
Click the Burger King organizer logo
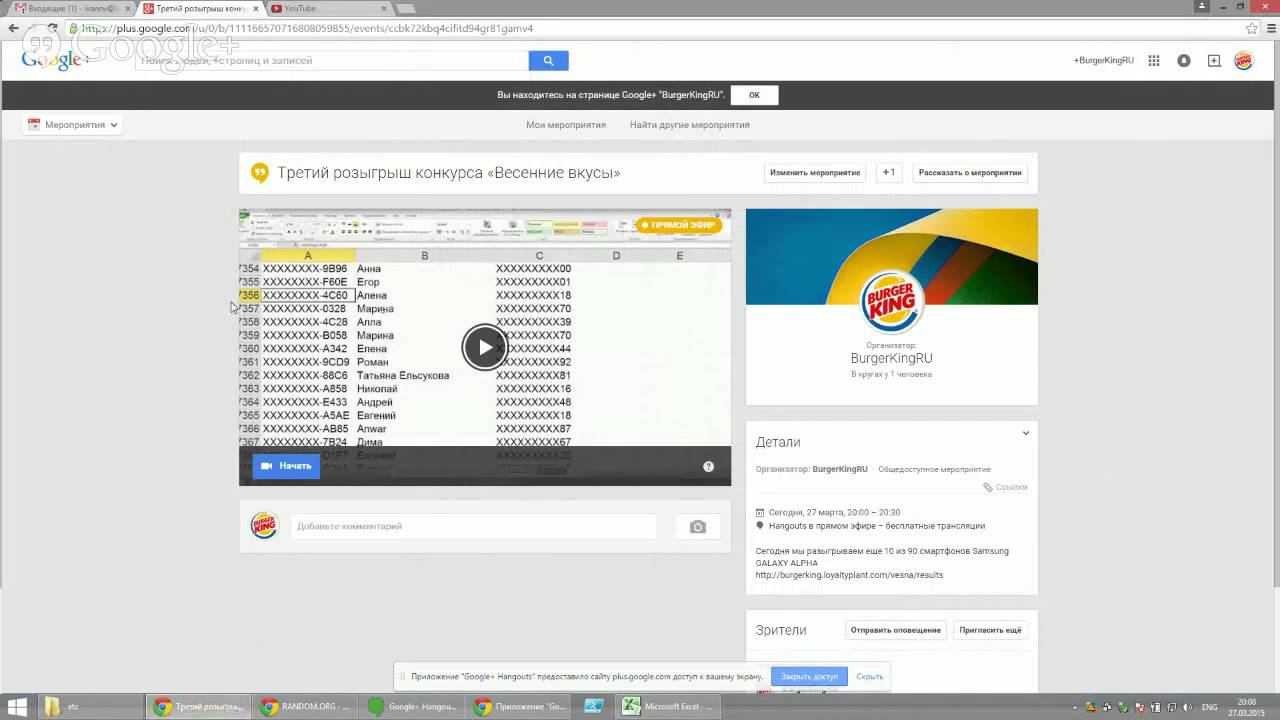(890, 301)
